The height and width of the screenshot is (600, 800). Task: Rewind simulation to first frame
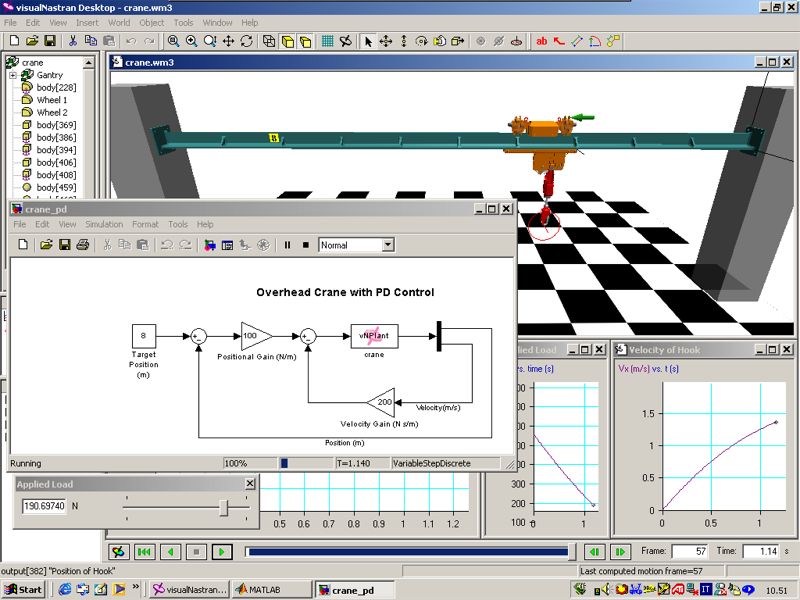coord(144,552)
